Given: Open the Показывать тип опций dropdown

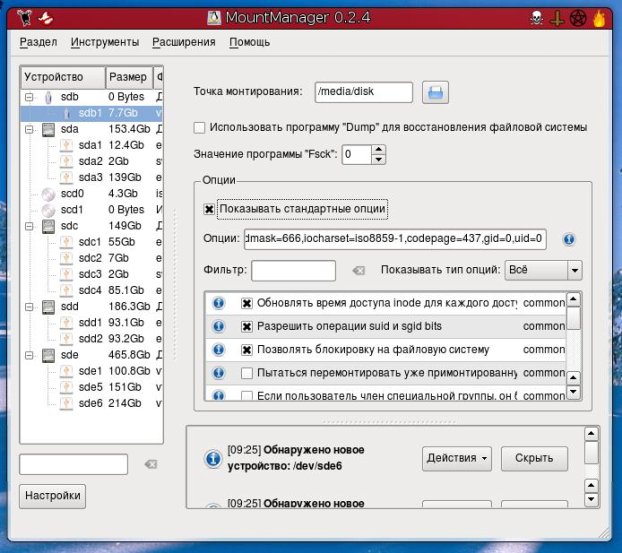Looking at the screenshot, I should pyautogui.click(x=543, y=271).
